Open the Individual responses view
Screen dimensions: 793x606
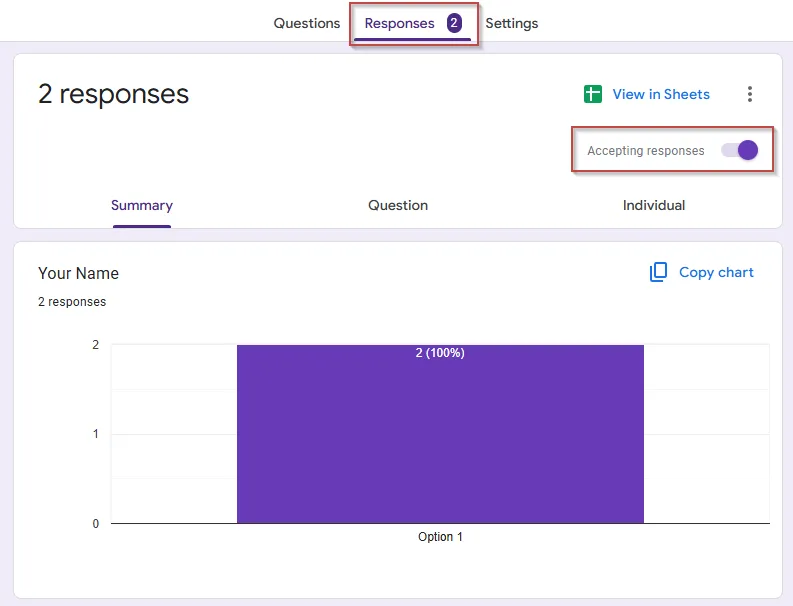(x=654, y=205)
